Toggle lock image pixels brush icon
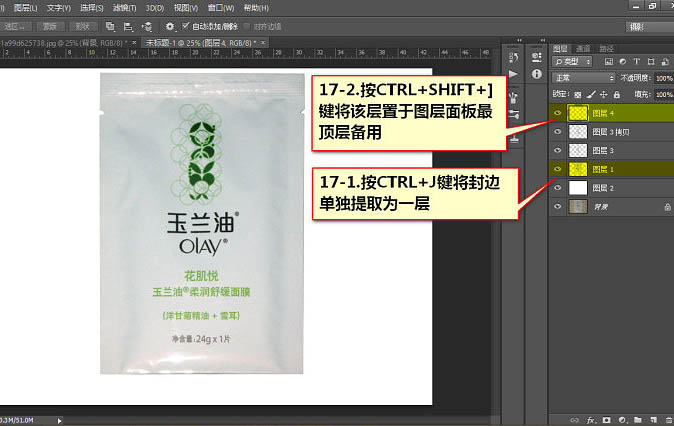674x426 pixels. (x=591, y=95)
